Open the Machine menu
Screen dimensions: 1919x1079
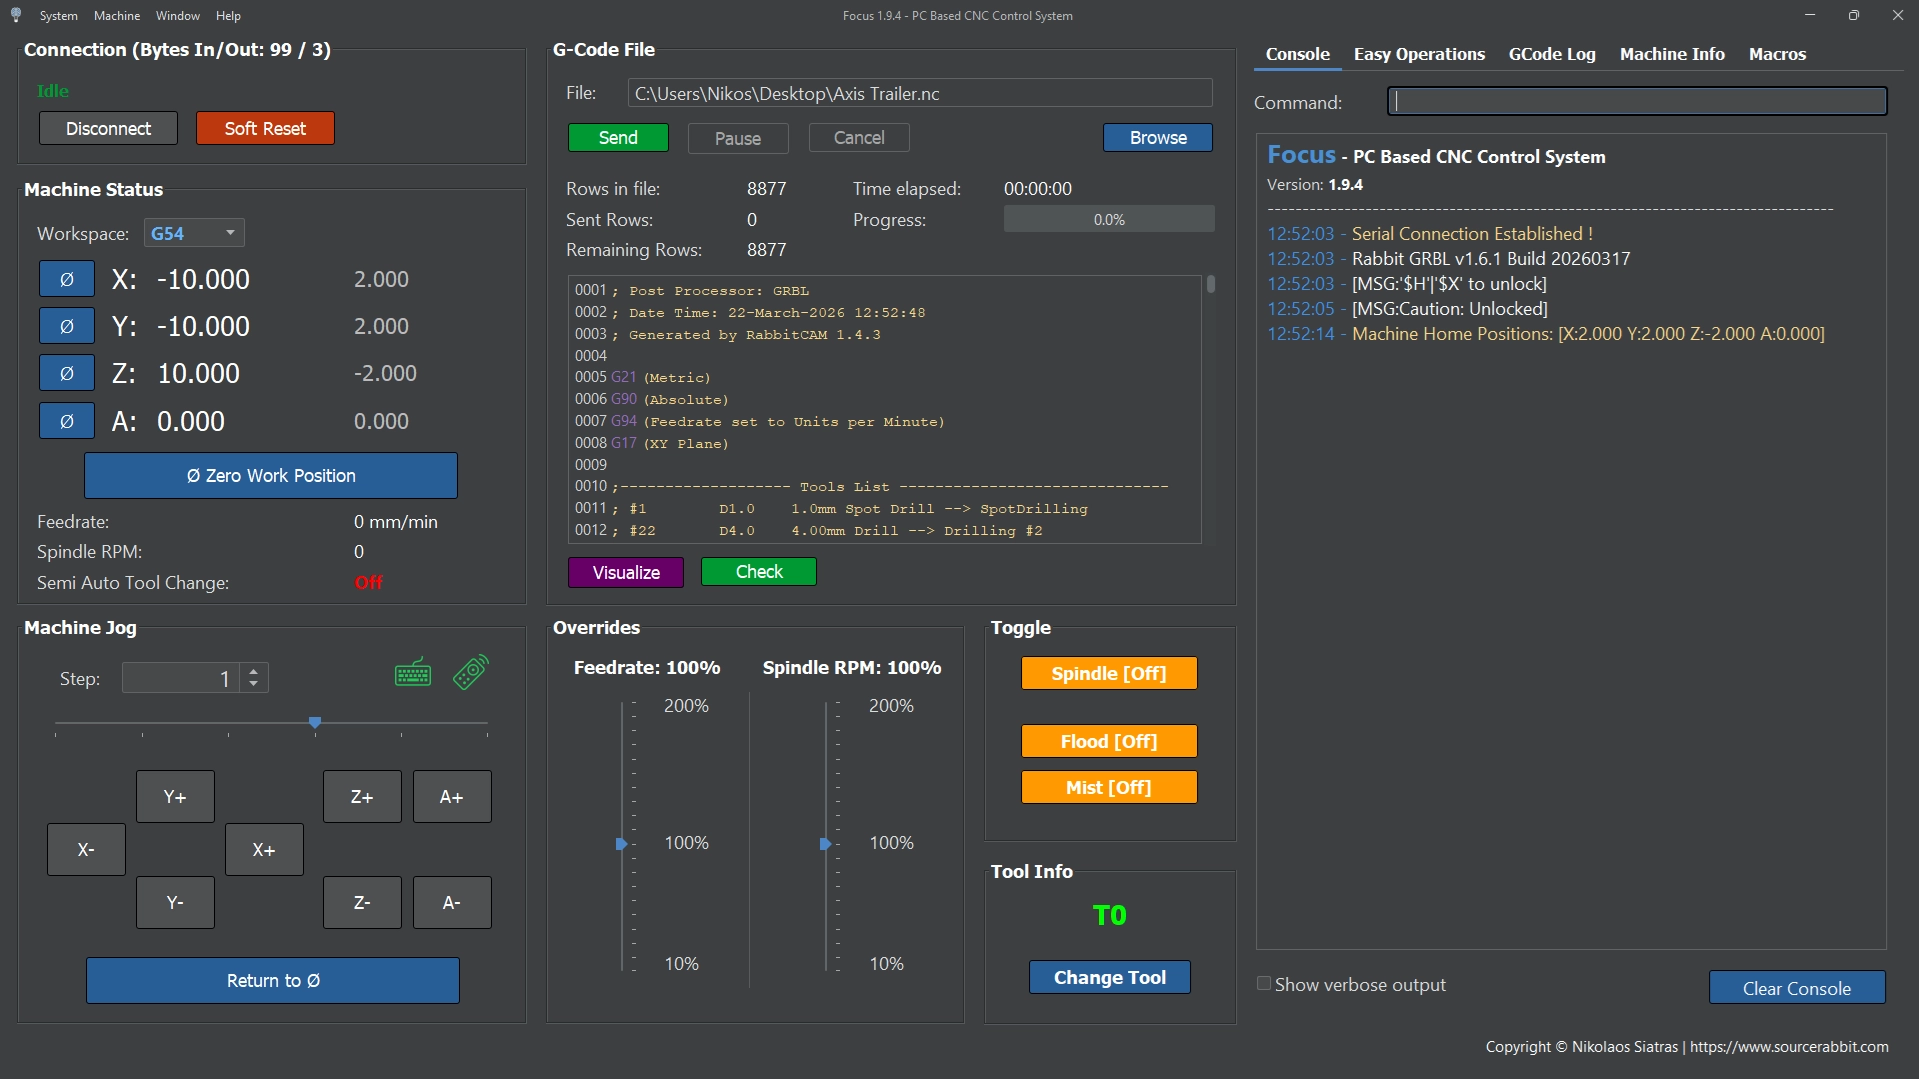click(x=117, y=16)
